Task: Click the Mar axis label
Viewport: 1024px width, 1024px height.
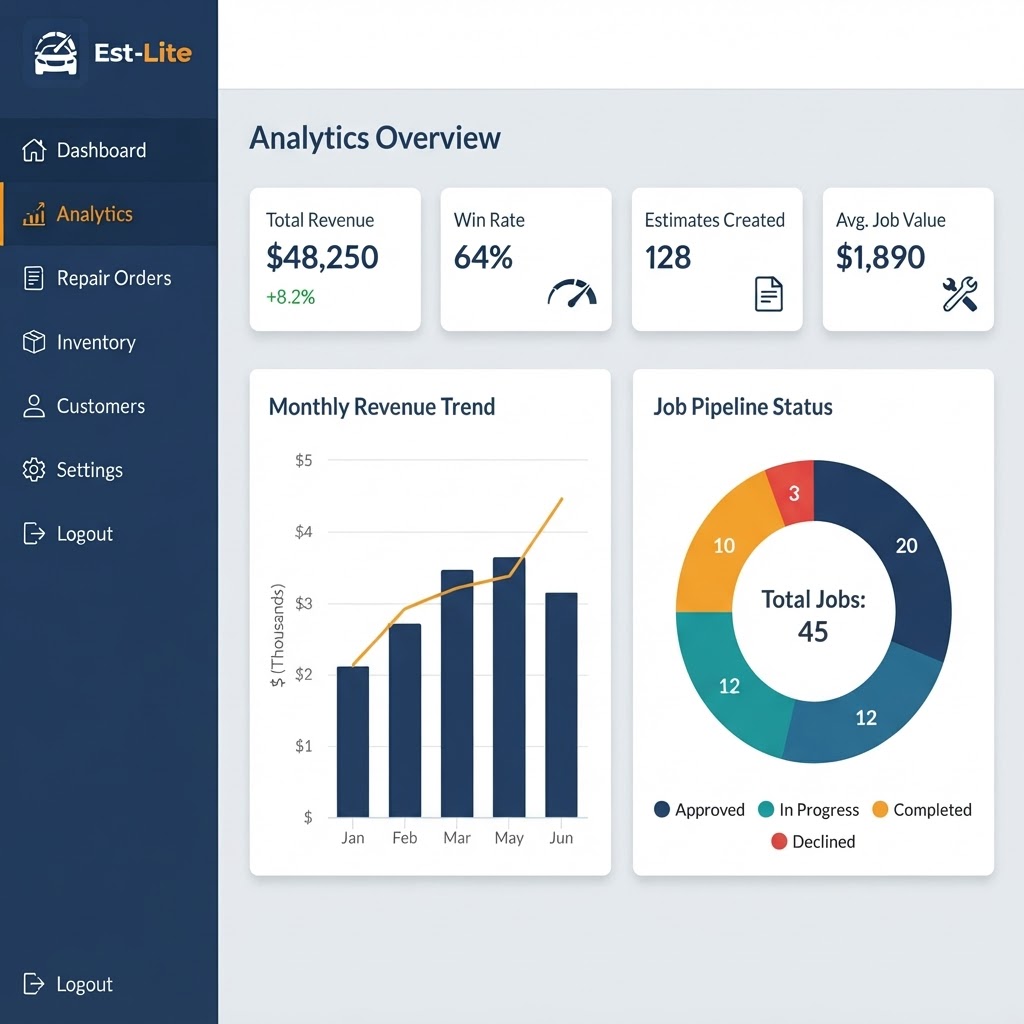Action: (x=457, y=837)
